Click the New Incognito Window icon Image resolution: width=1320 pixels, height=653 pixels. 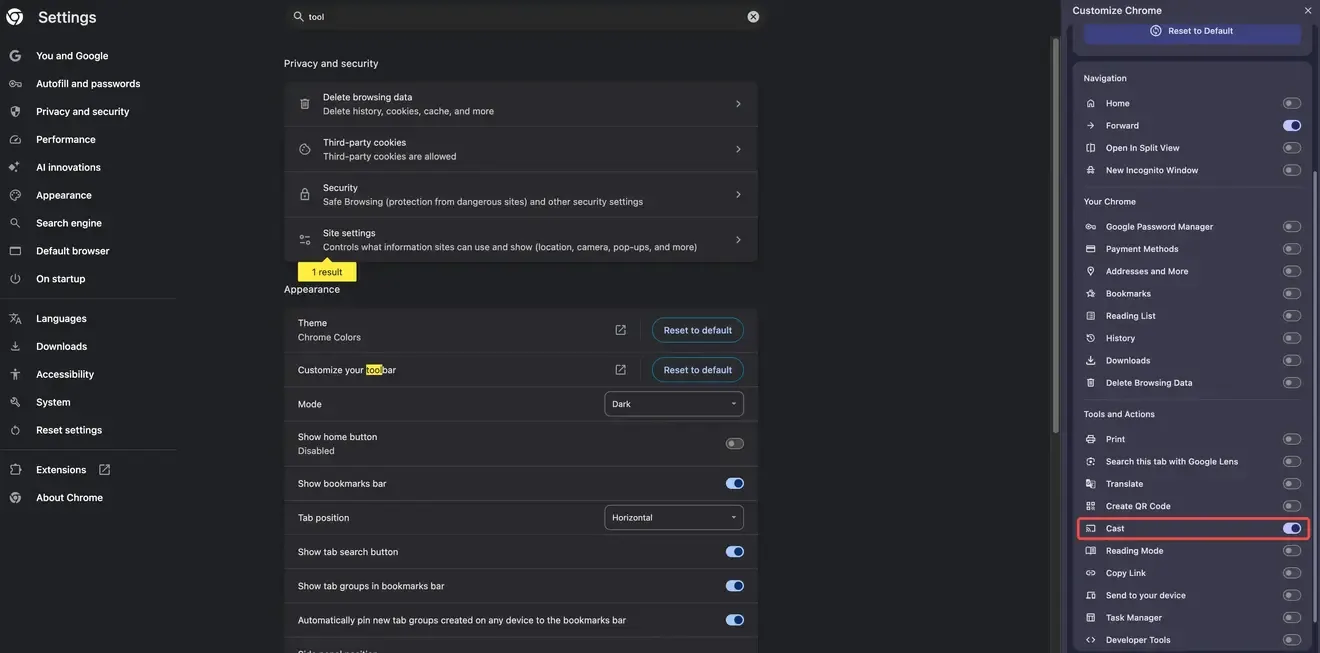pyautogui.click(x=1091, y=170)
